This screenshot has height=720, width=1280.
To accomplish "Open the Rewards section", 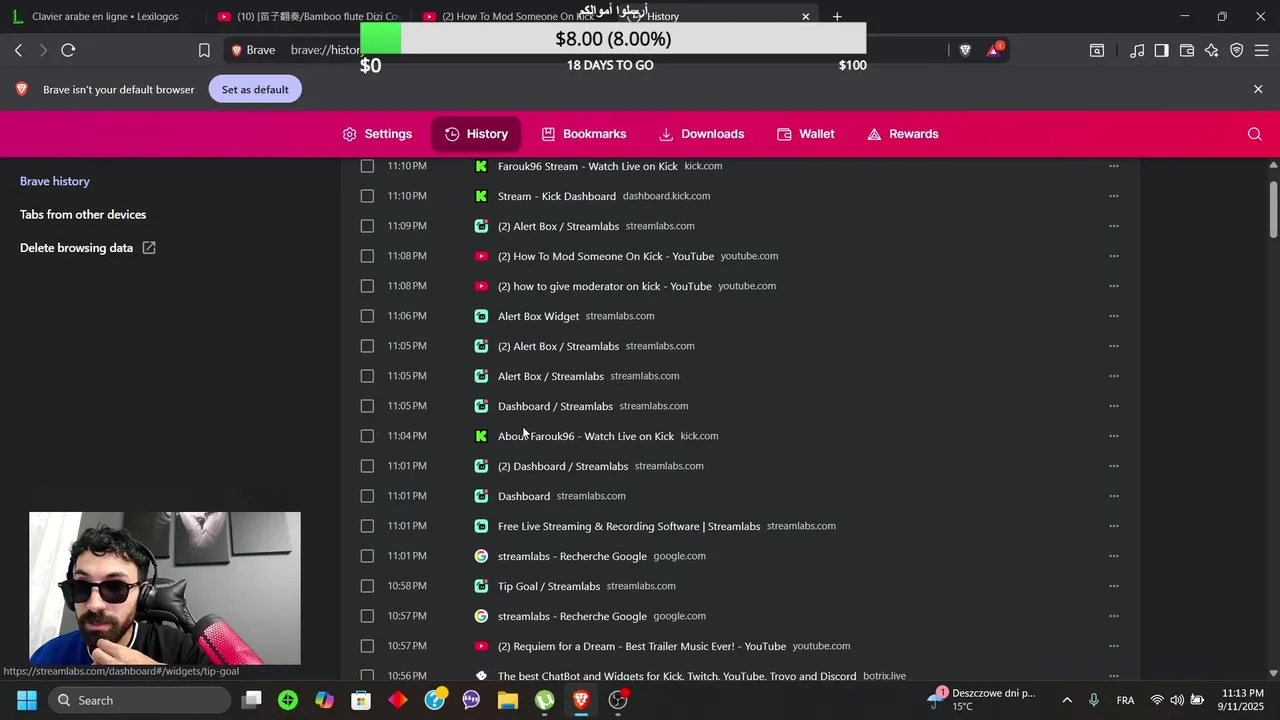I will click(902, 134).
